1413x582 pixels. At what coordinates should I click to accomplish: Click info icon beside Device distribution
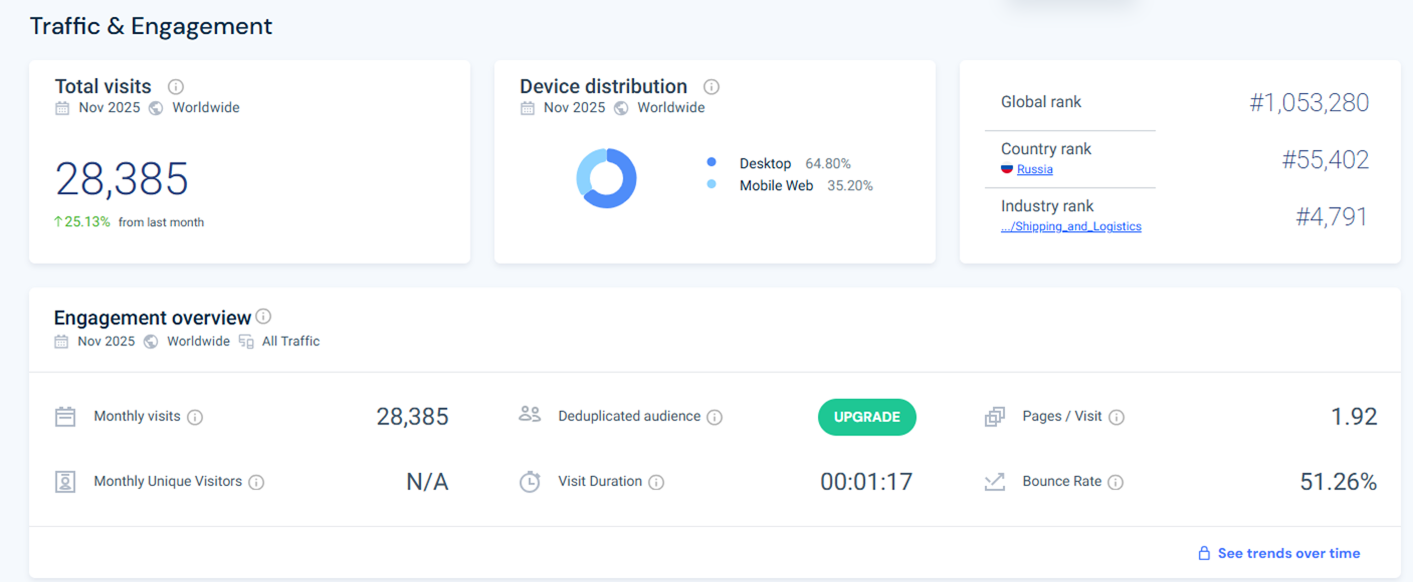tap(711, 87)
